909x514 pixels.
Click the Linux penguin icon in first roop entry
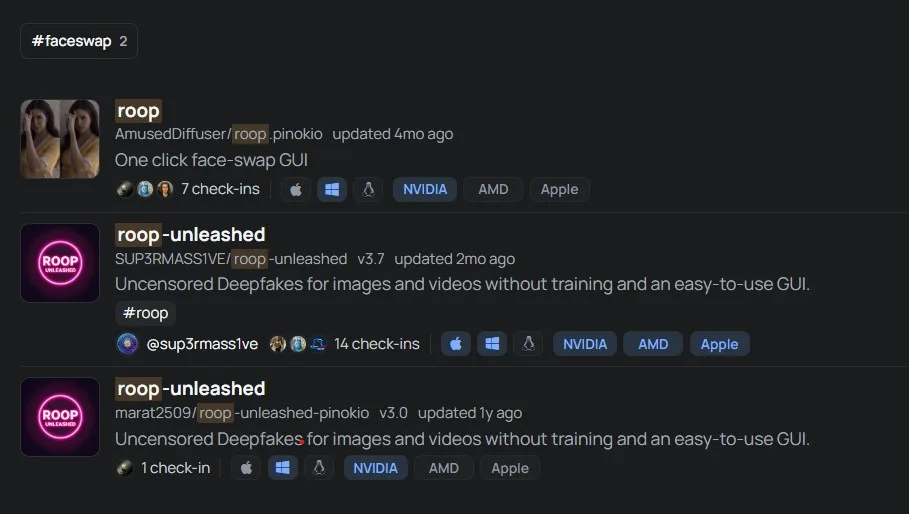click(x=368, y=189)
